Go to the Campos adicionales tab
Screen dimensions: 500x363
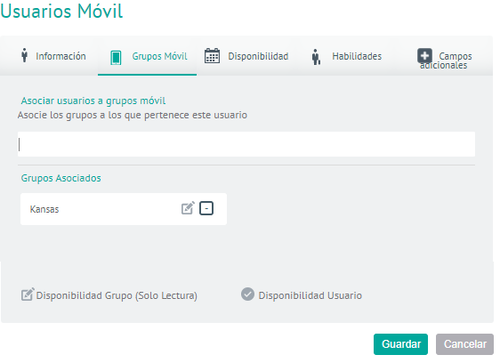click(x=446, y=60)
